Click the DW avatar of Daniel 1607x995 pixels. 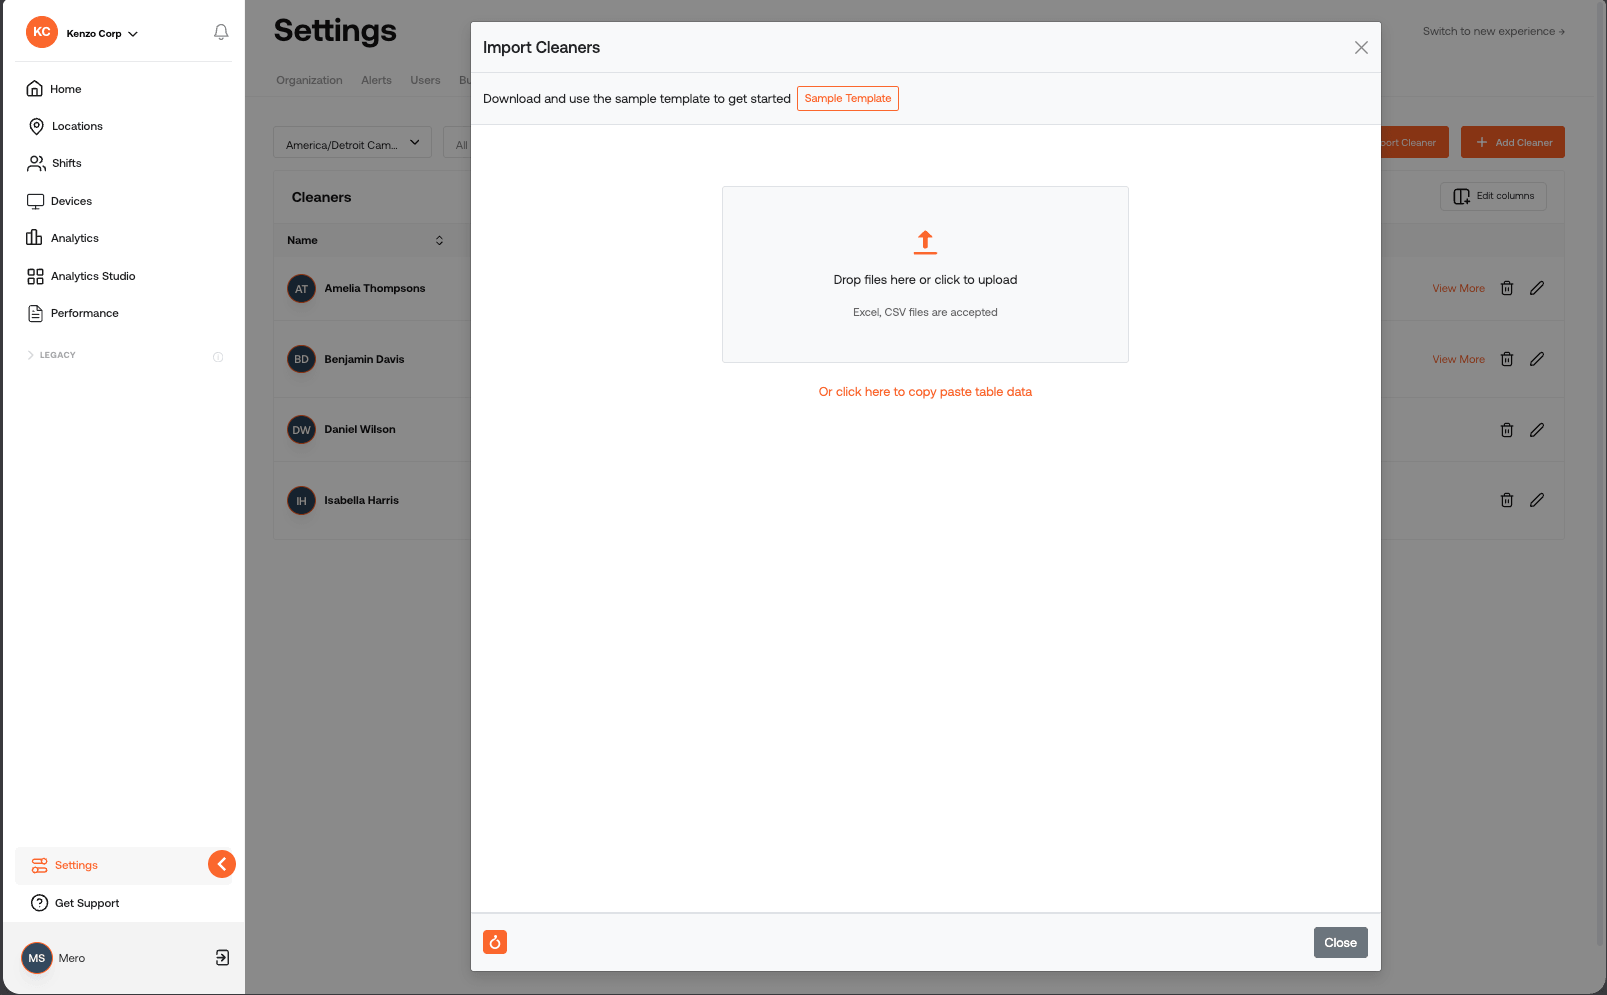click(301, 430)
